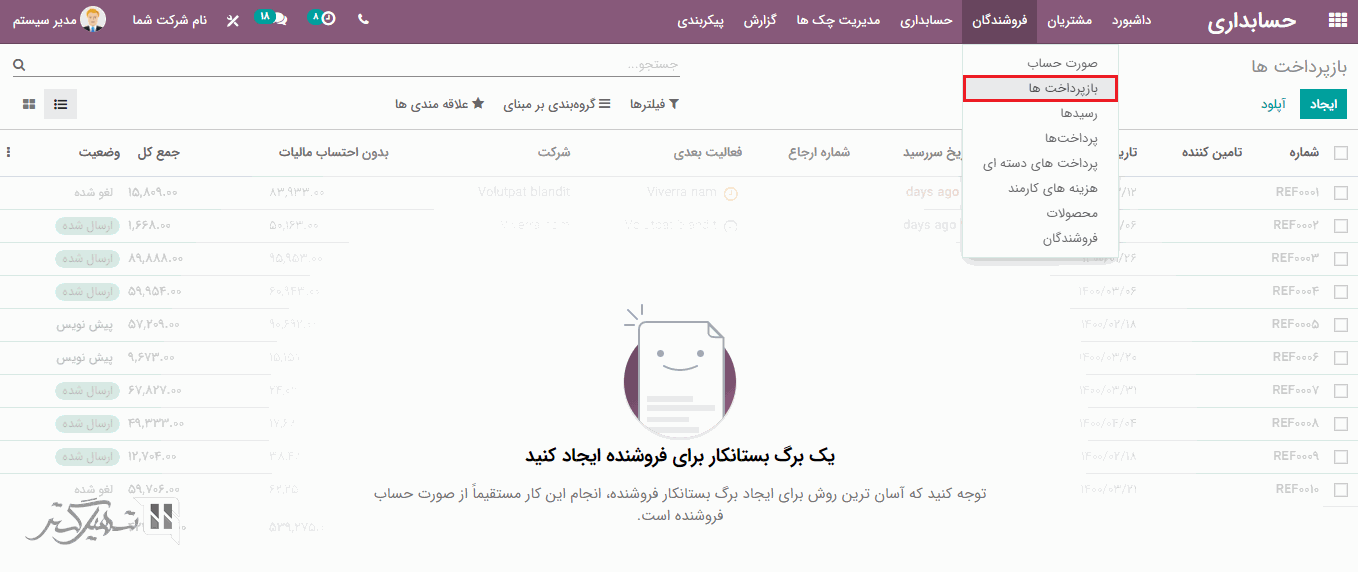Click the debug tools wrench icon

pyautogui.click(x=233, y=21)
